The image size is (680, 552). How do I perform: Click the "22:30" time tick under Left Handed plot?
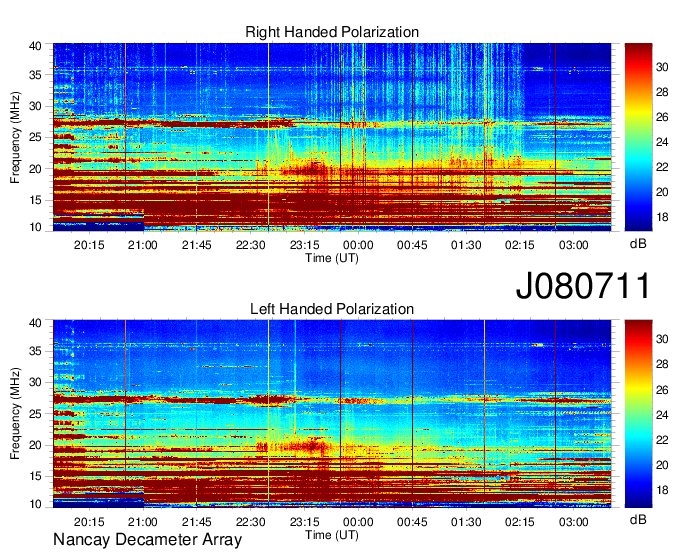[x=251, y=522]
